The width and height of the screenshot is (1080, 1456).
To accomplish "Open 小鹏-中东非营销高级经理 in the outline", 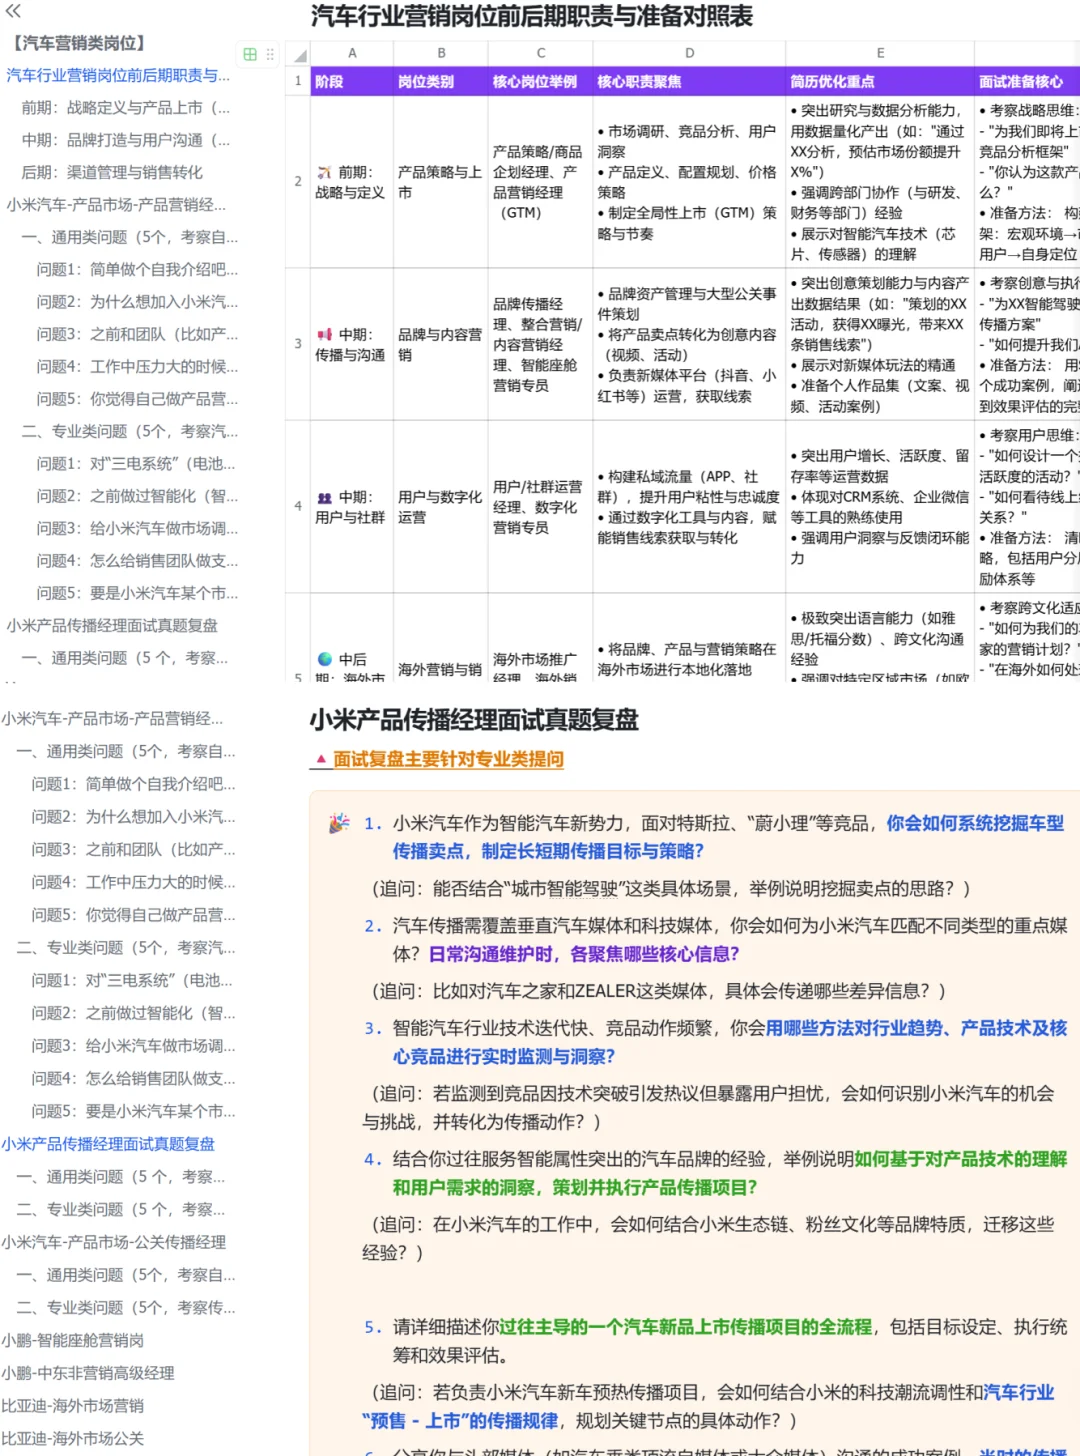I will [87, 1373].
